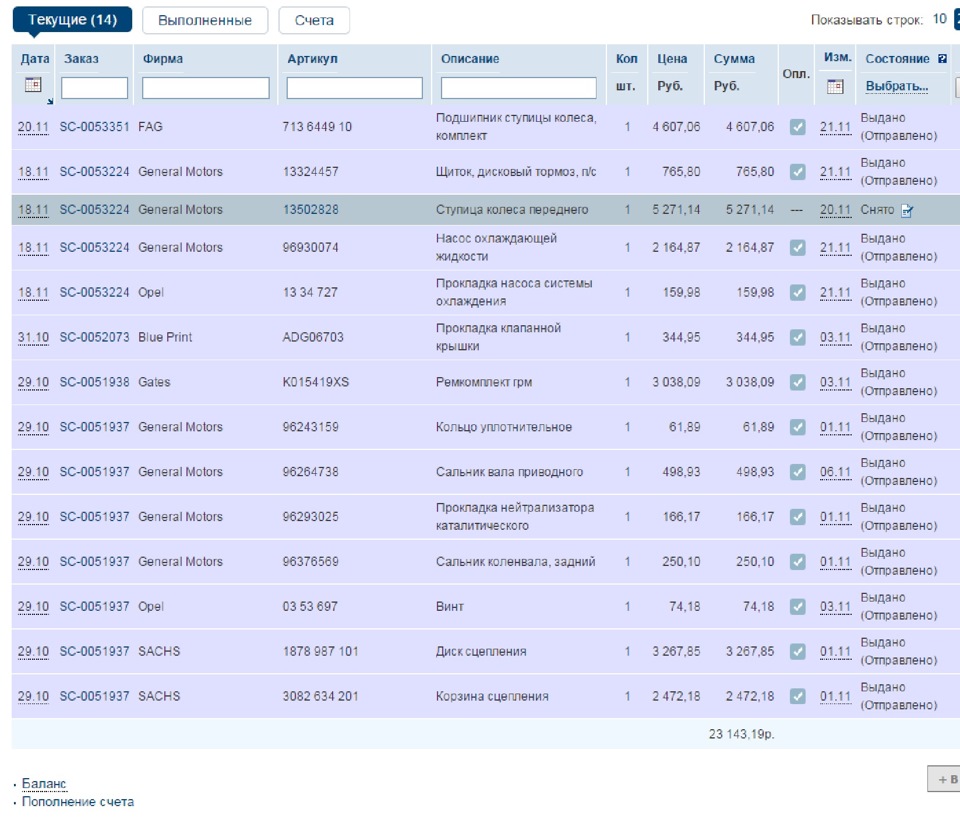Click the note icon beside Снято status
The width and height of the screenshot is (960, 823).
click(907, 211)
